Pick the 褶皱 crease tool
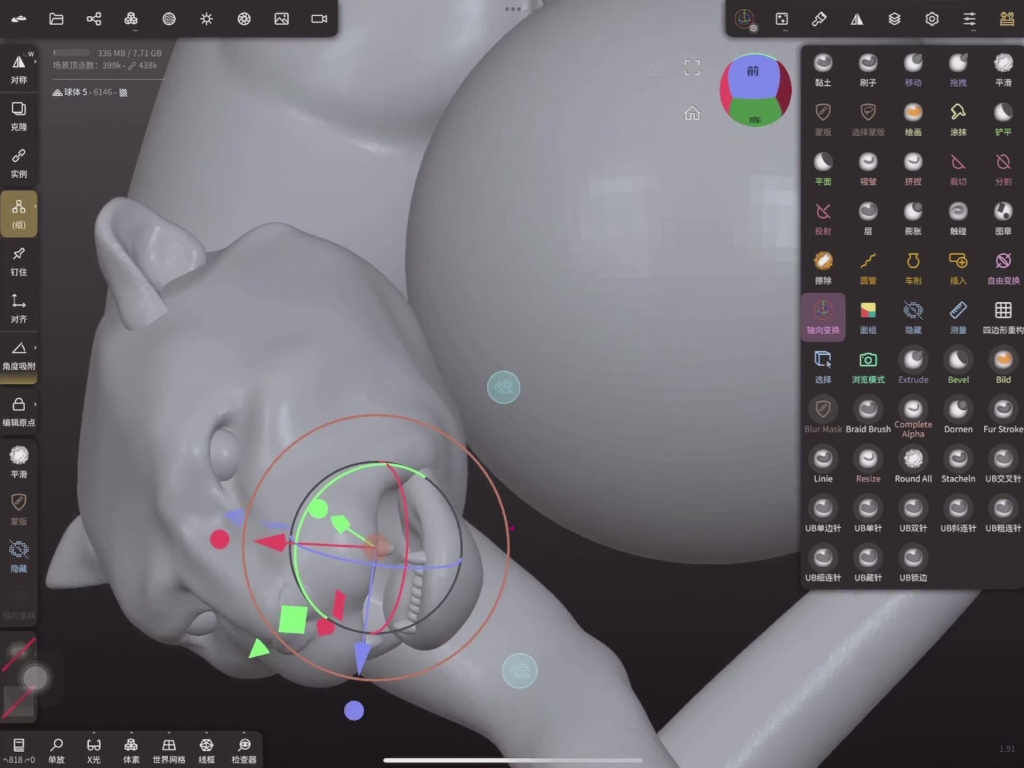 tap(868, 168)
